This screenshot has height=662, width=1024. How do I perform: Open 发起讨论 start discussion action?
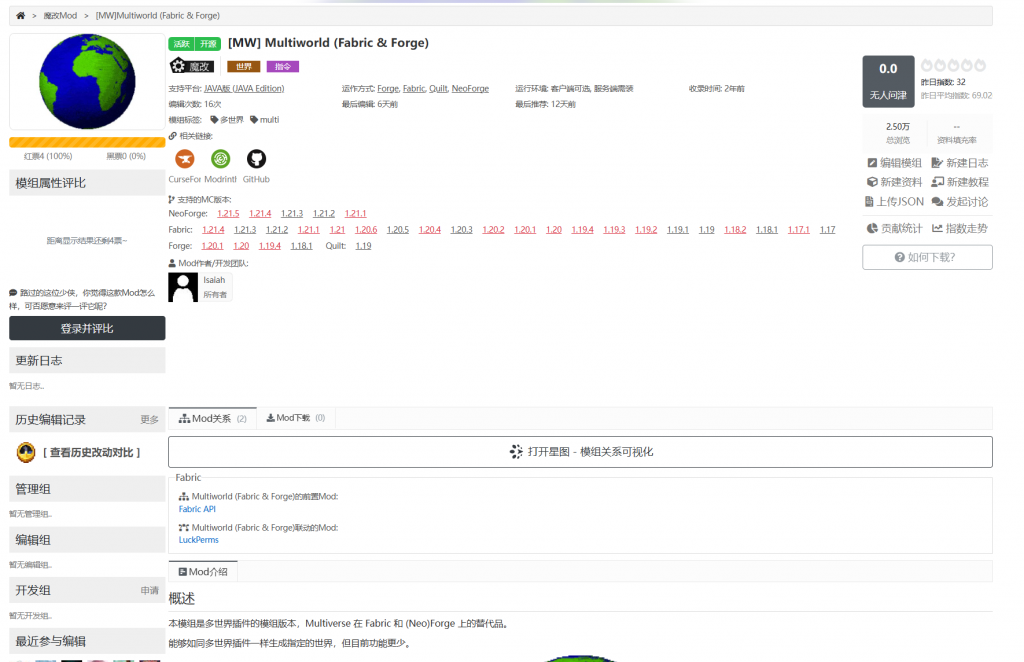pos(960,202)
